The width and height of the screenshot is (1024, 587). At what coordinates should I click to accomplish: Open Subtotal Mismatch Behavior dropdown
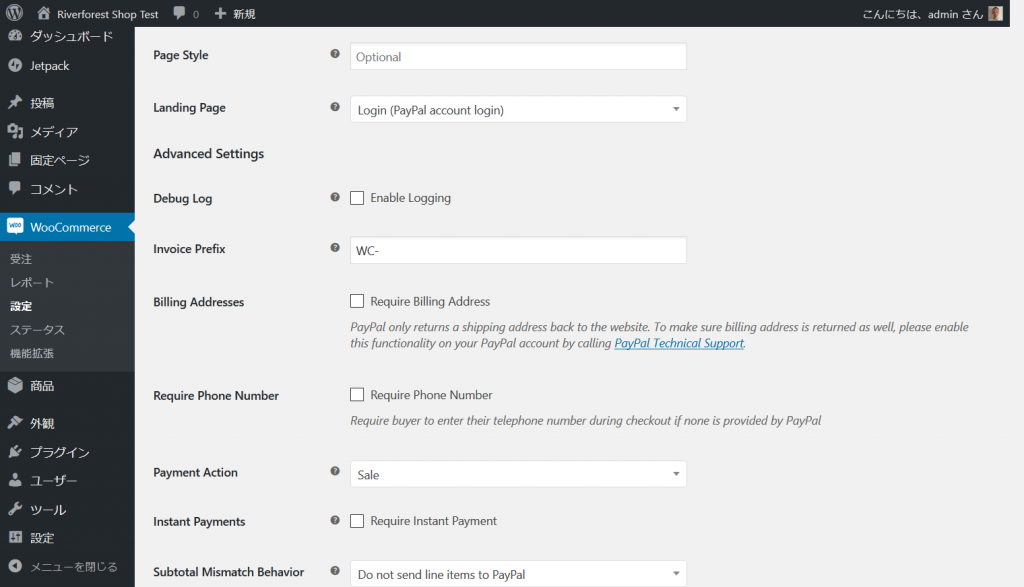coord(518,574)
